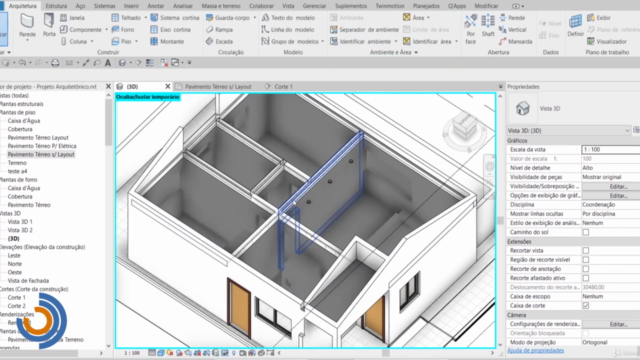Choose the Janela window tool
Image resolution: width=640 pixels, height=360 pixels.
(72, 18)
